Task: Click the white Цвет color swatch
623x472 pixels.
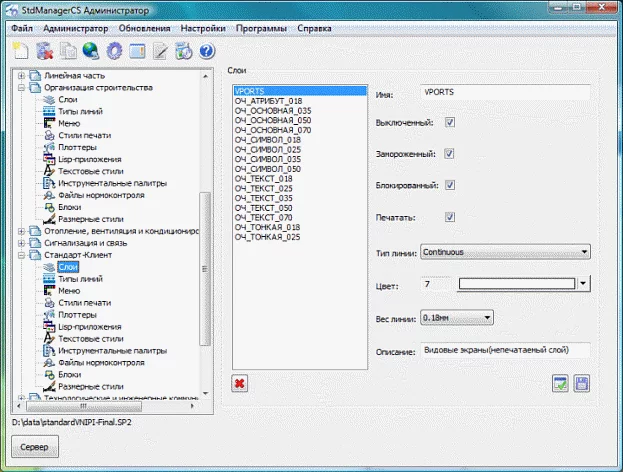Action: [x=516, y=284]
